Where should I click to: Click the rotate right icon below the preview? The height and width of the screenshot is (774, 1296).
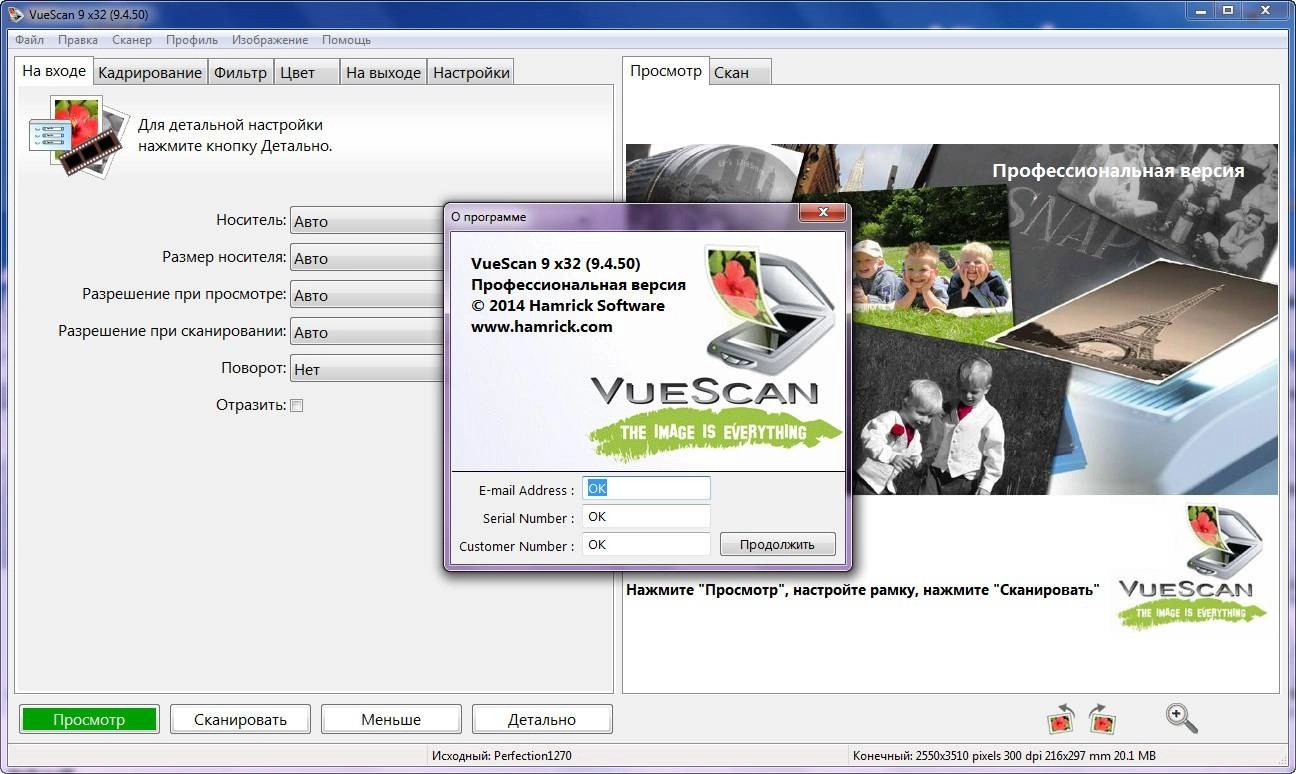(1102, 718)
